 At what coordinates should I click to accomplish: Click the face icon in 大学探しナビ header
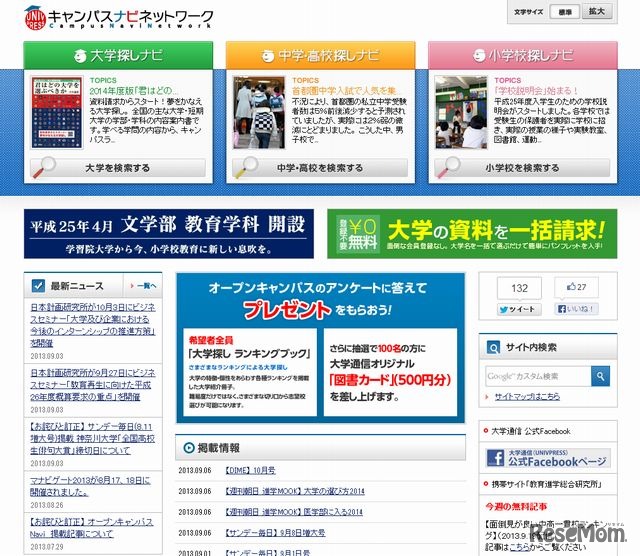click(80, 56)
